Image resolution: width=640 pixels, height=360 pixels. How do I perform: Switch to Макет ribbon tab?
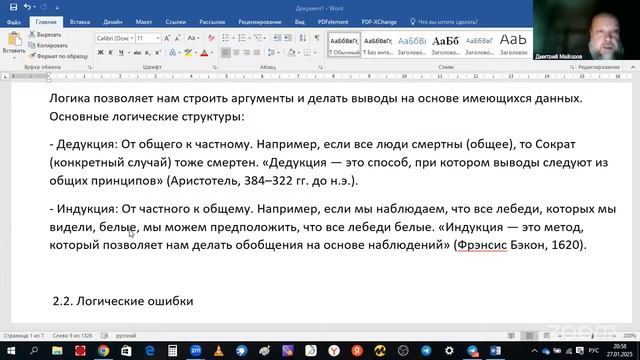pyautogui.click(x=144, y=22)
